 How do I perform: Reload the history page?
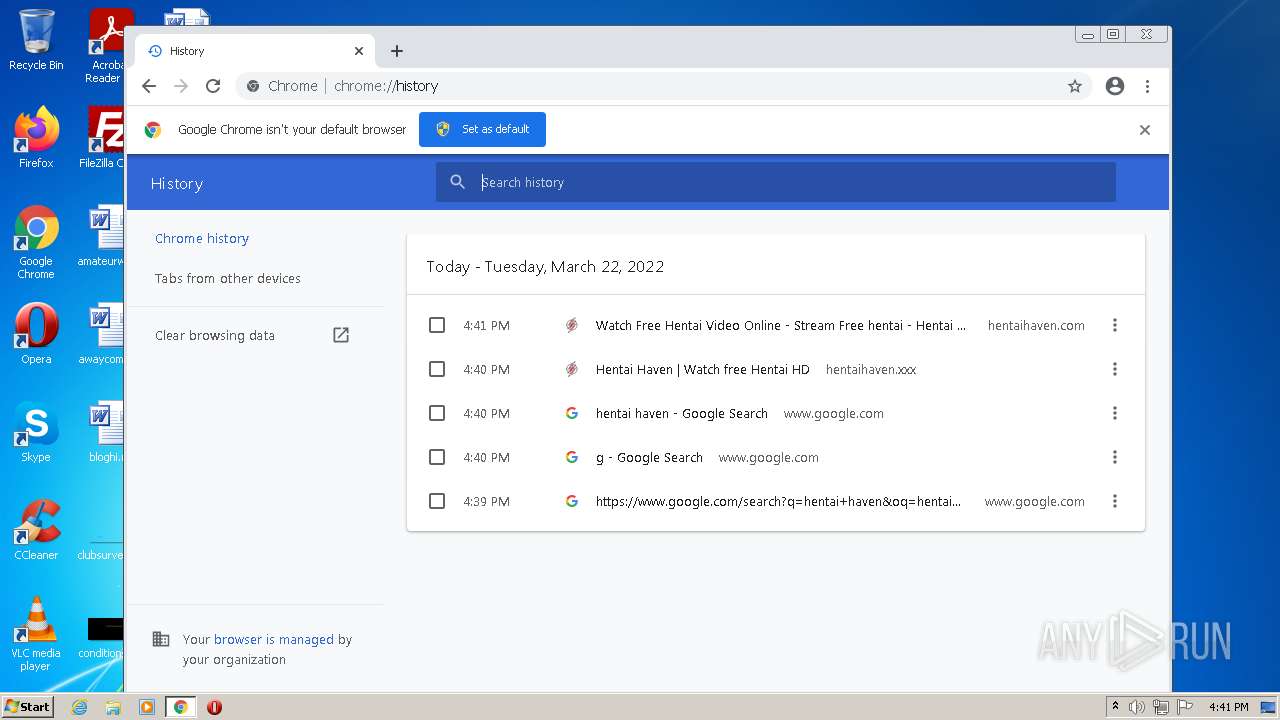click(x=213, y=86)
